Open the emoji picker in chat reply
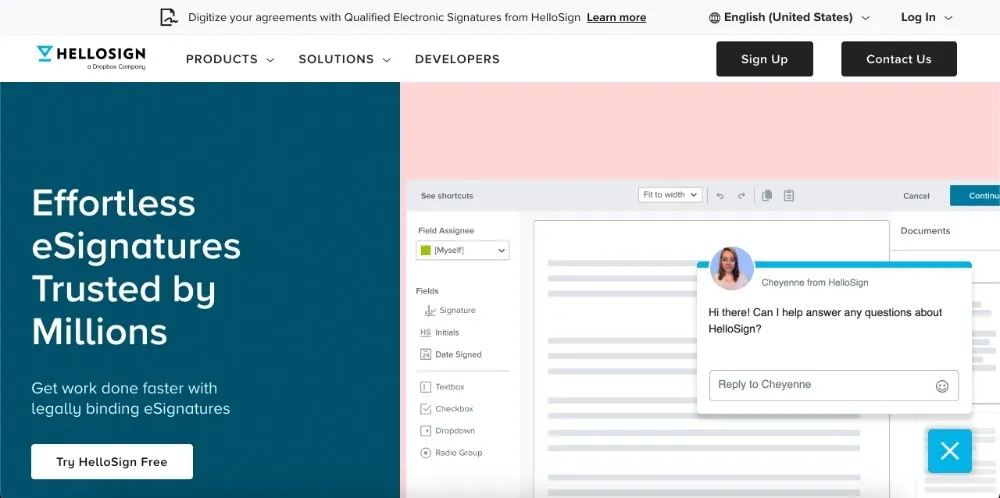The image size is (1000, 498). pos(942,386)
